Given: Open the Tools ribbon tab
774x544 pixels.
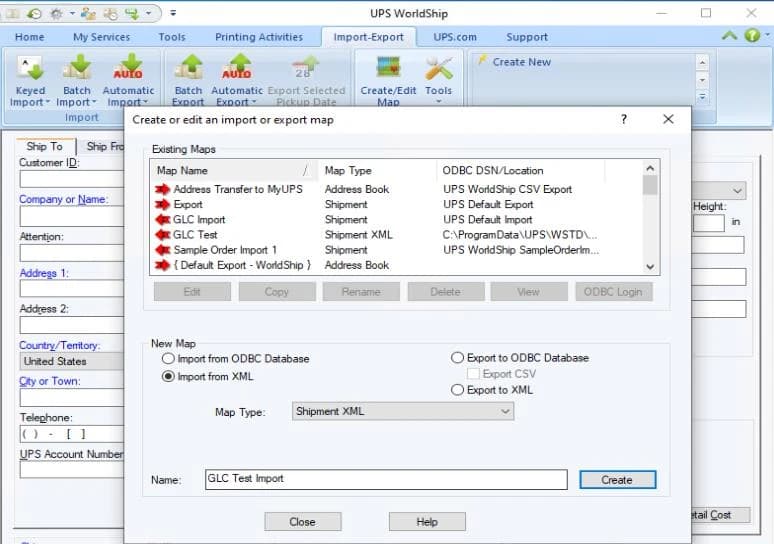Looking at the screenshot, I should [172, 37].
